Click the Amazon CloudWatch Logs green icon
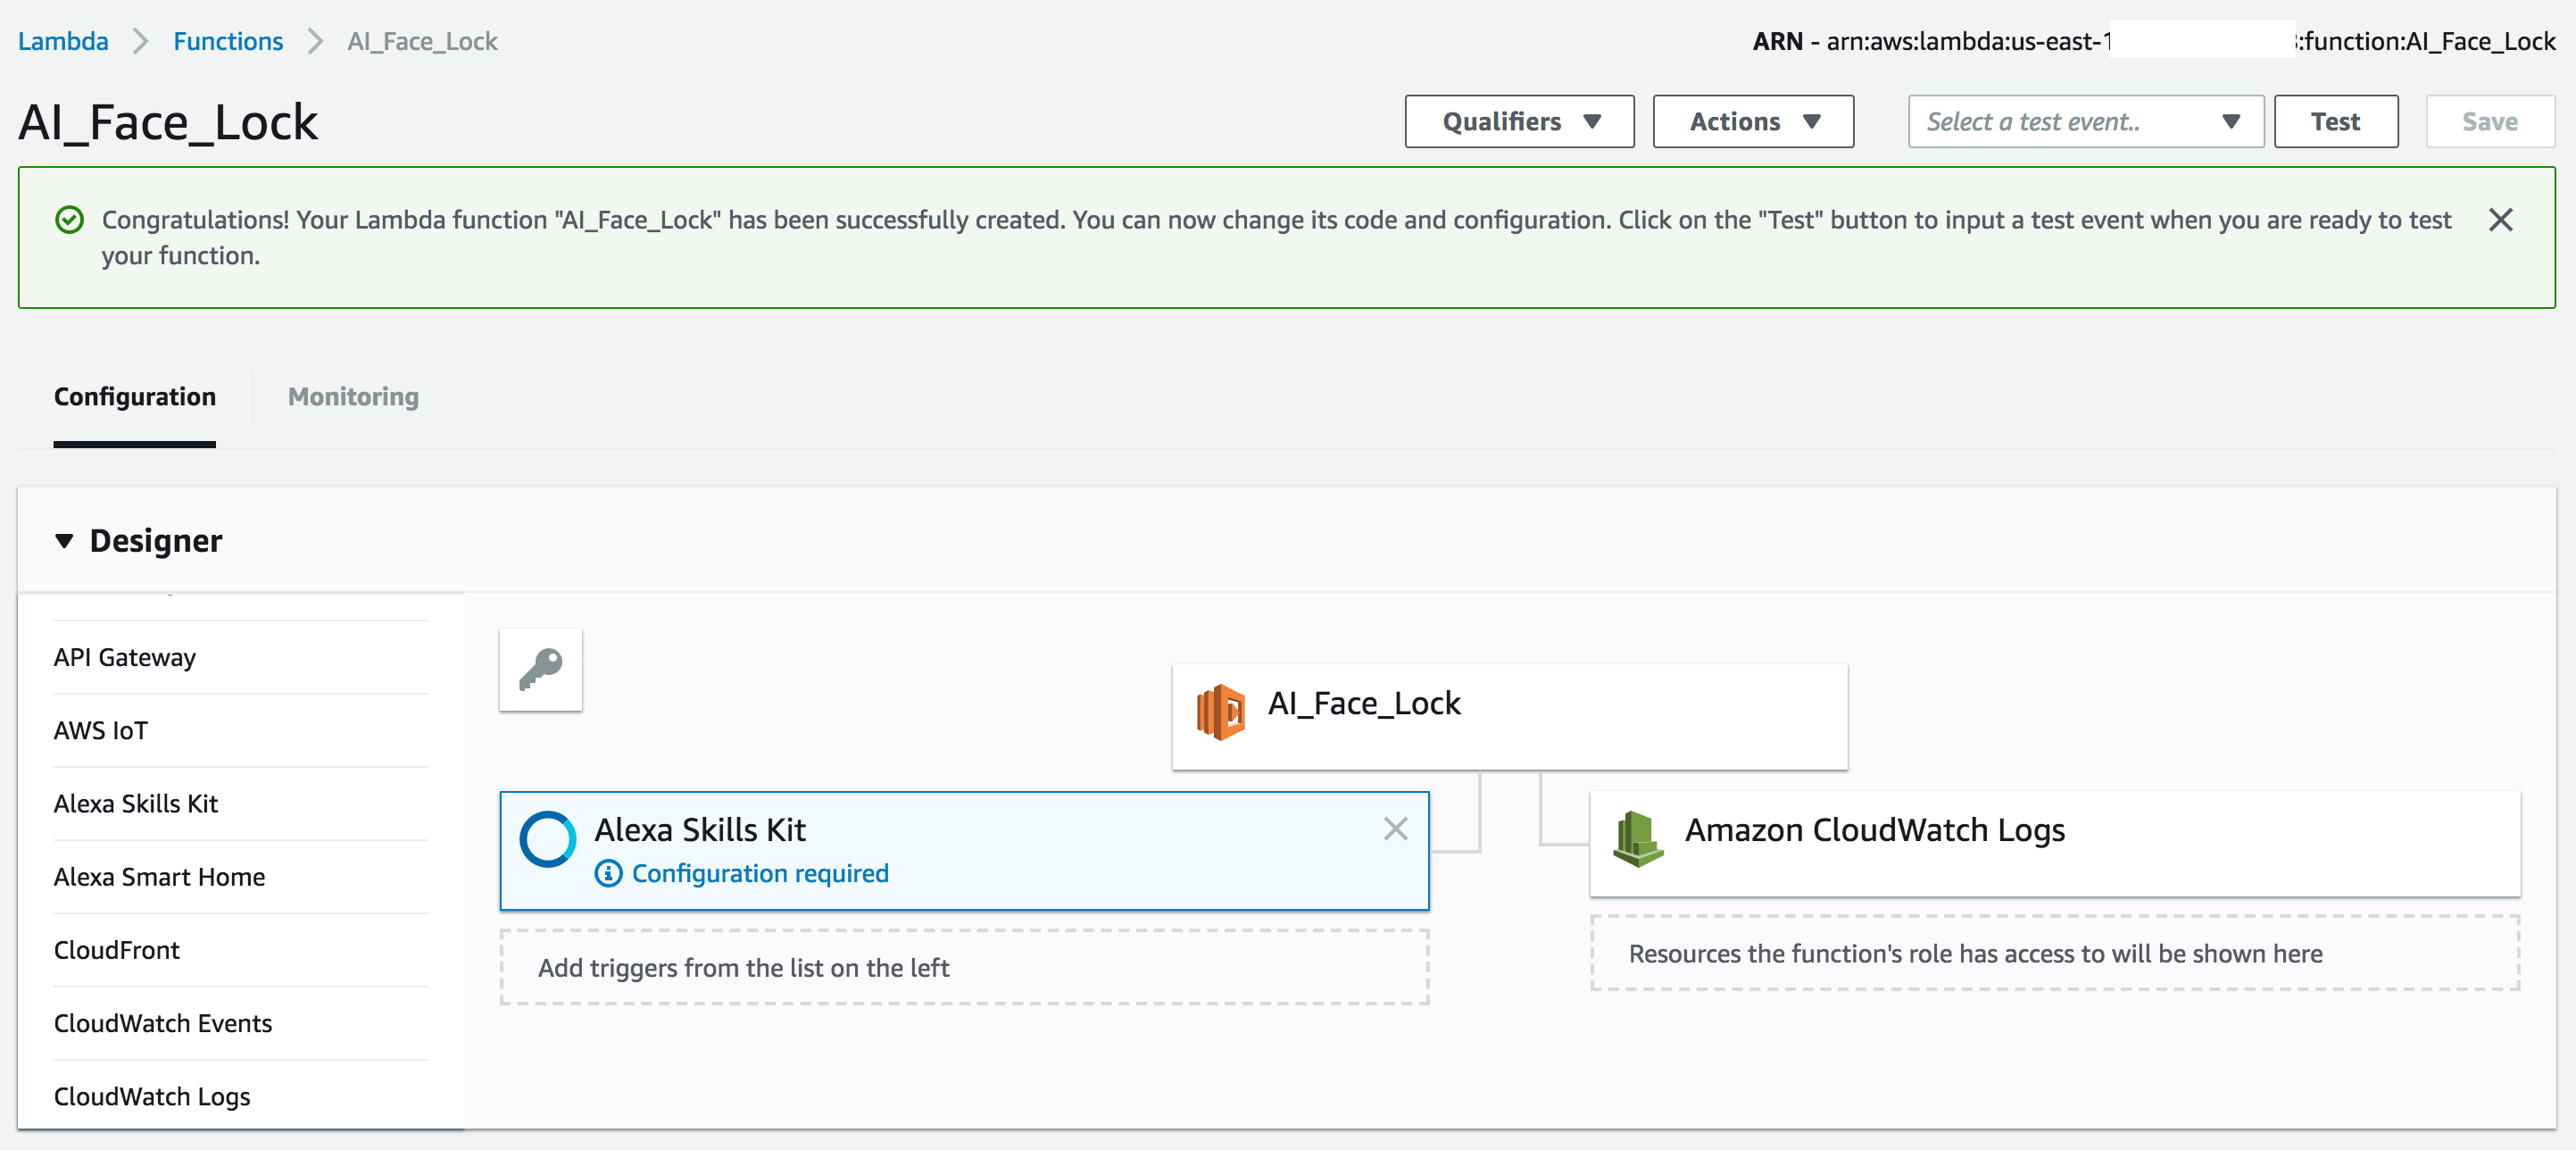Screen dimensions: 2576x1150 click(x=1638, y=839)
